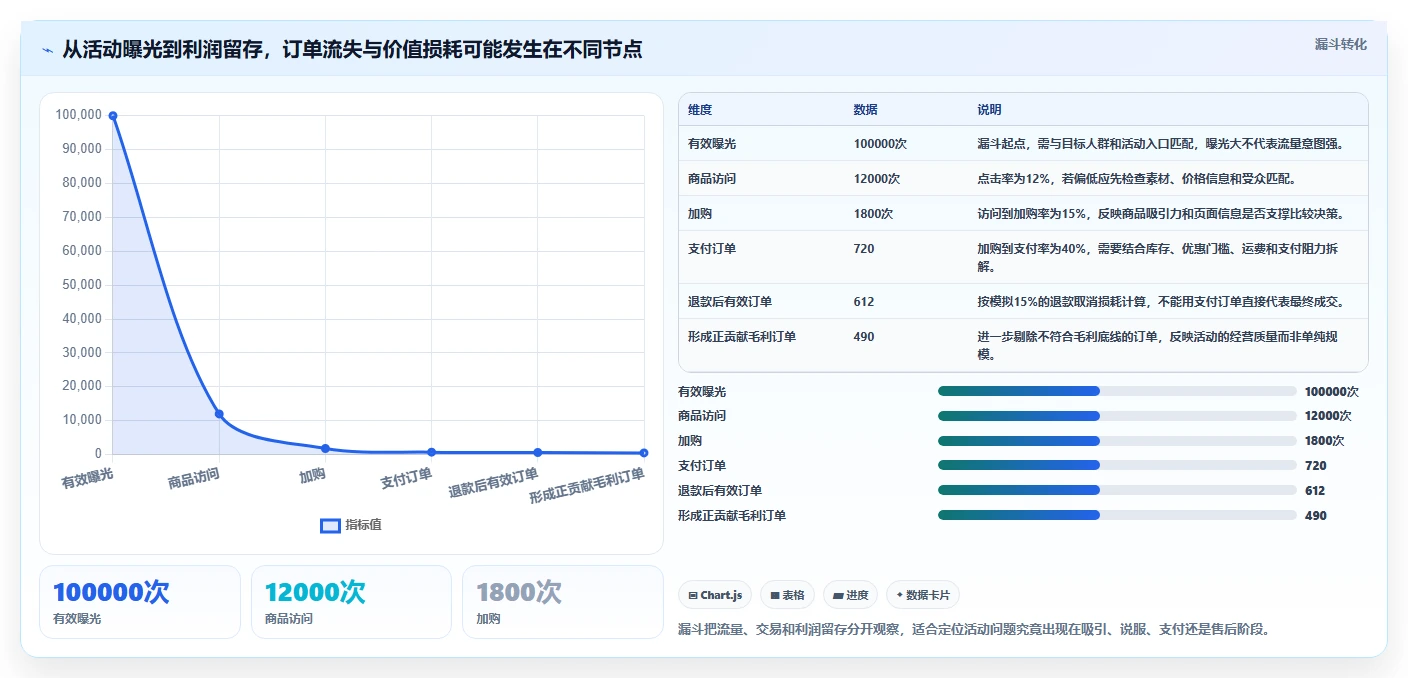The height and width of the screenshot is (678, 1408).
Task: Click the 10,000 y-axis label
Action: [x=81, y=420]
